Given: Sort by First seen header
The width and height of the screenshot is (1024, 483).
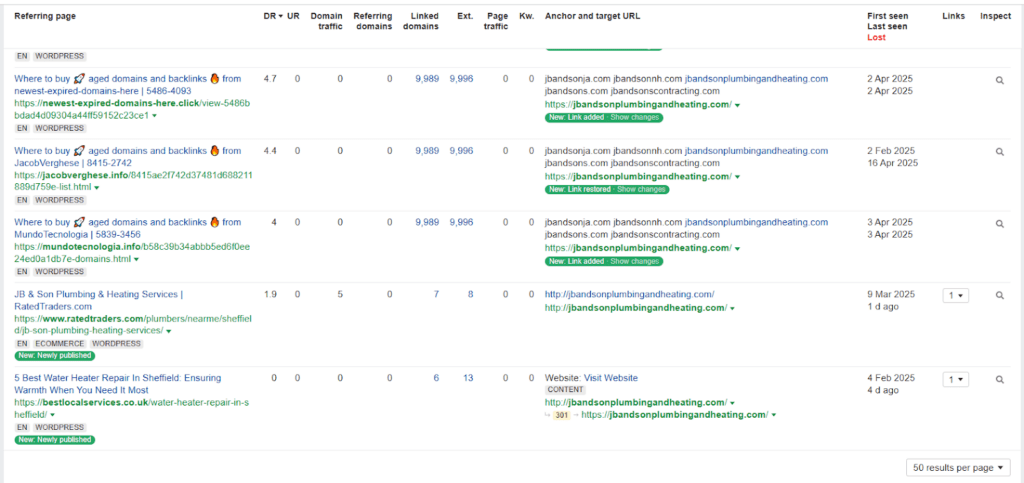Looking at the screenshot, I should click(x=888, y=16).
